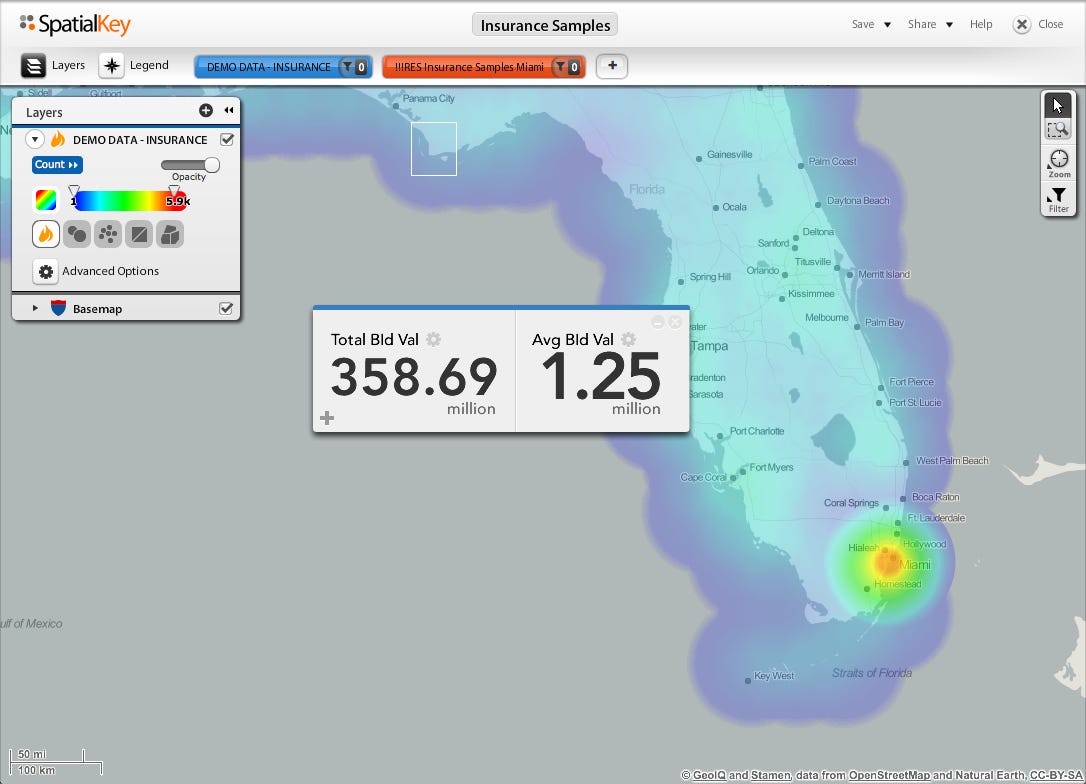Click the SpatialKey logo

coord(75,25)
